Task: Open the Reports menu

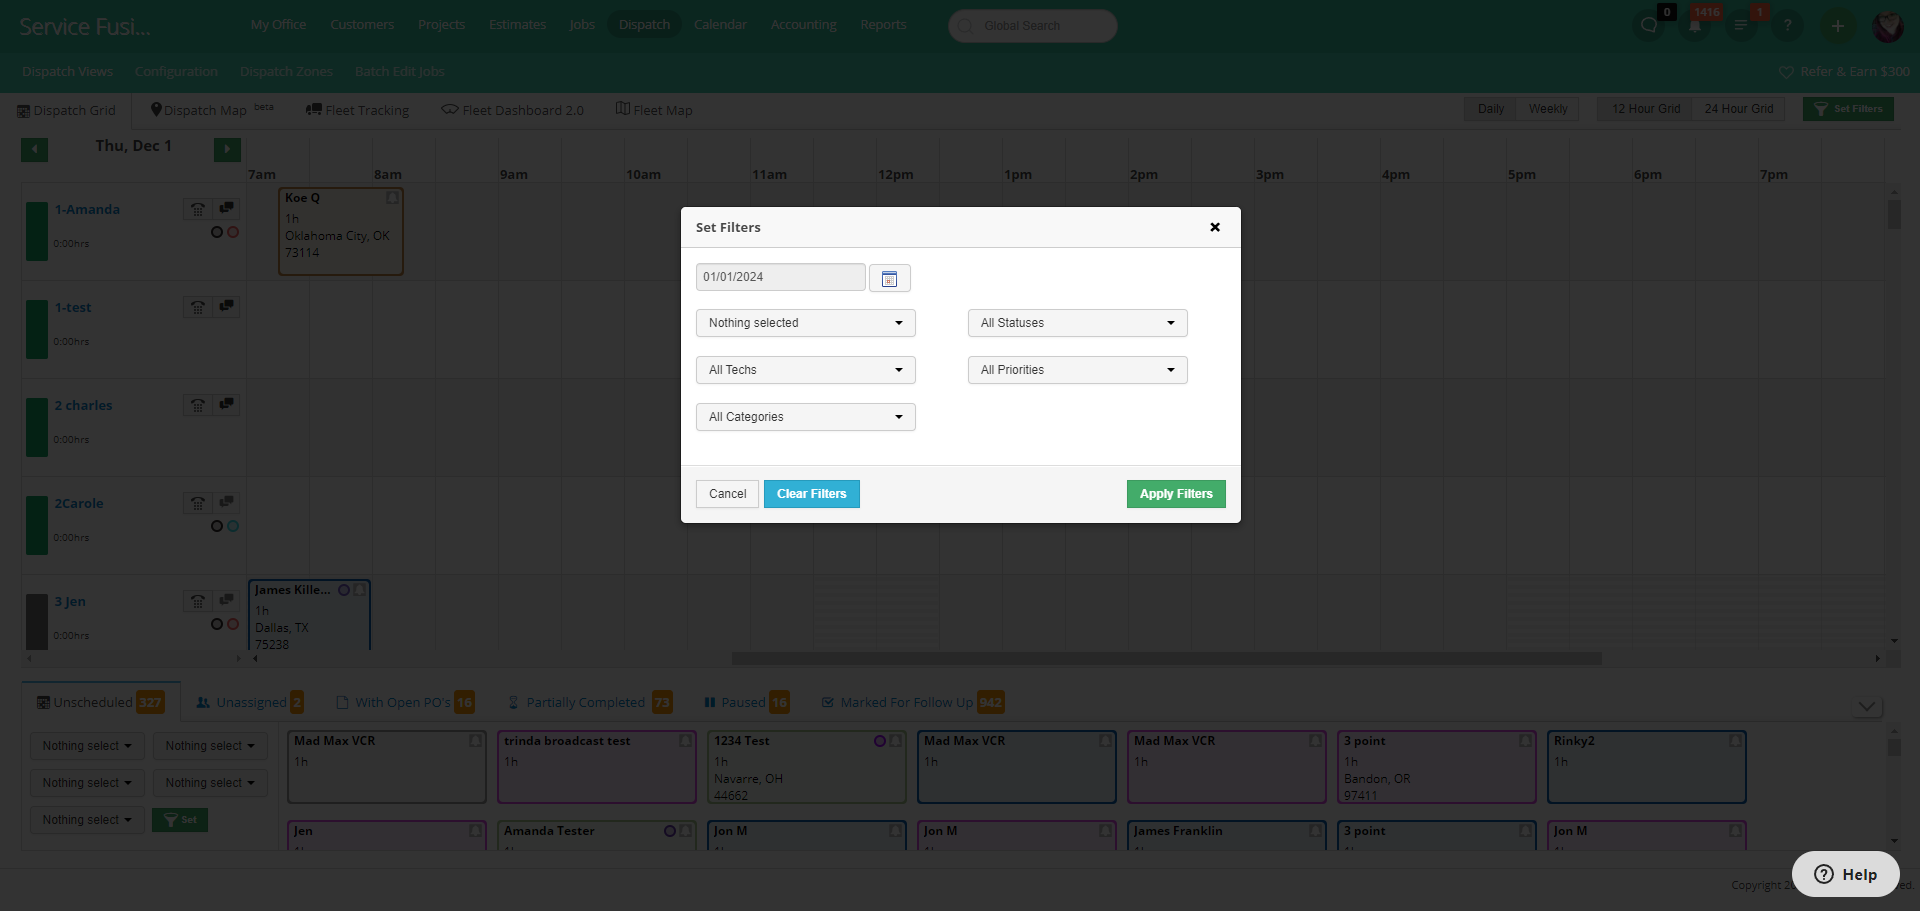Action: click(883, 25)
